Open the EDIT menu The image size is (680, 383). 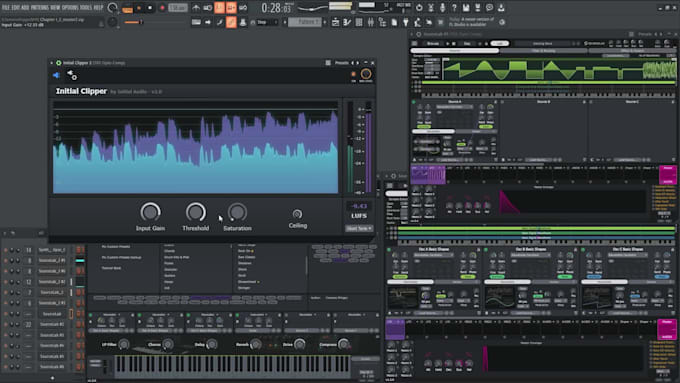click(16, 7)
